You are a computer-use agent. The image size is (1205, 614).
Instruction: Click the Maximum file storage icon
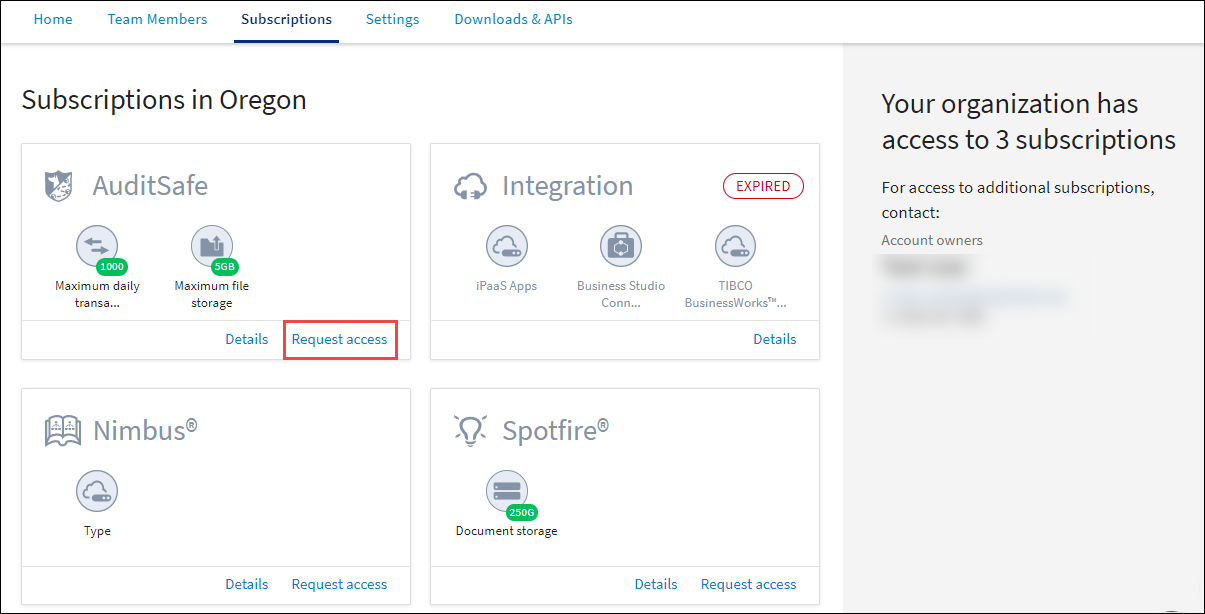coord(211,246)
